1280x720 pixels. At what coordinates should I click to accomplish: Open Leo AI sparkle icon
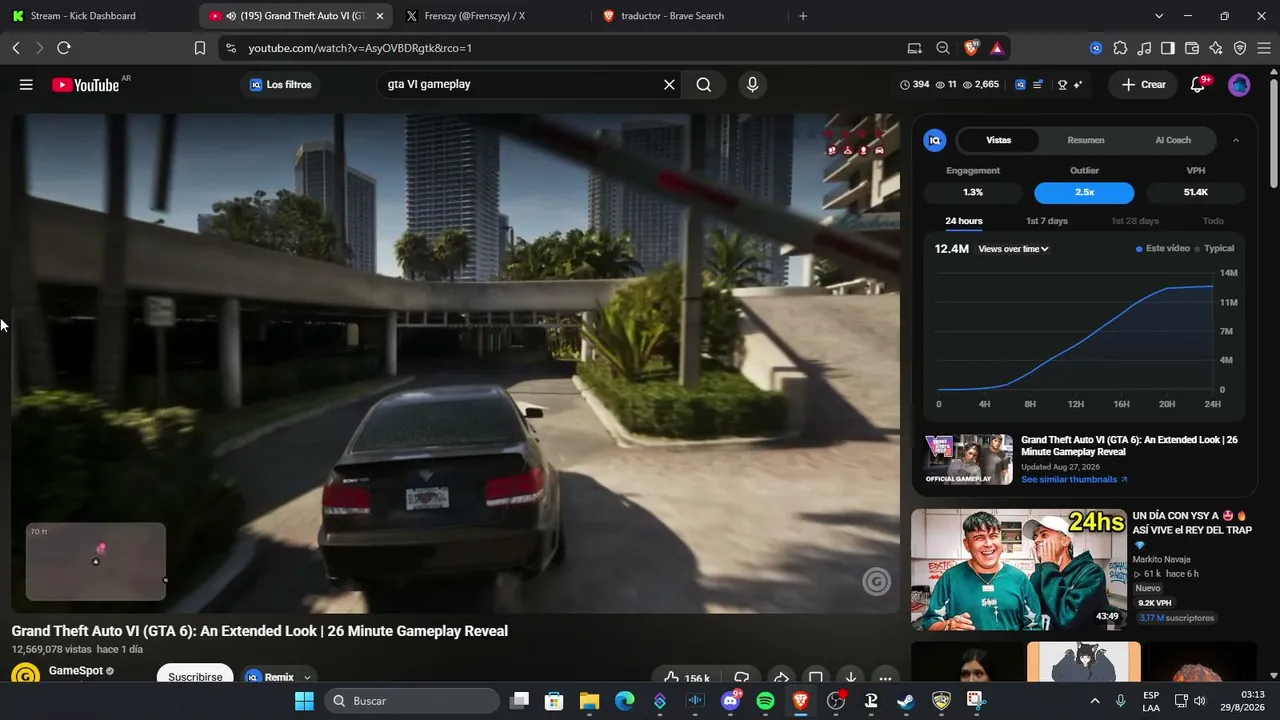[x=1216, y=48]
